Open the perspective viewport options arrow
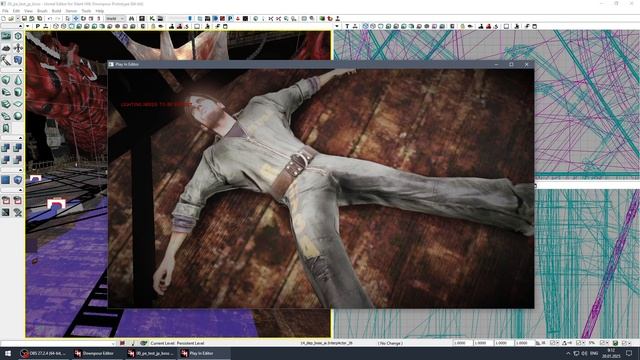Screen dimensions: 640x360 [x=27, y=27]
